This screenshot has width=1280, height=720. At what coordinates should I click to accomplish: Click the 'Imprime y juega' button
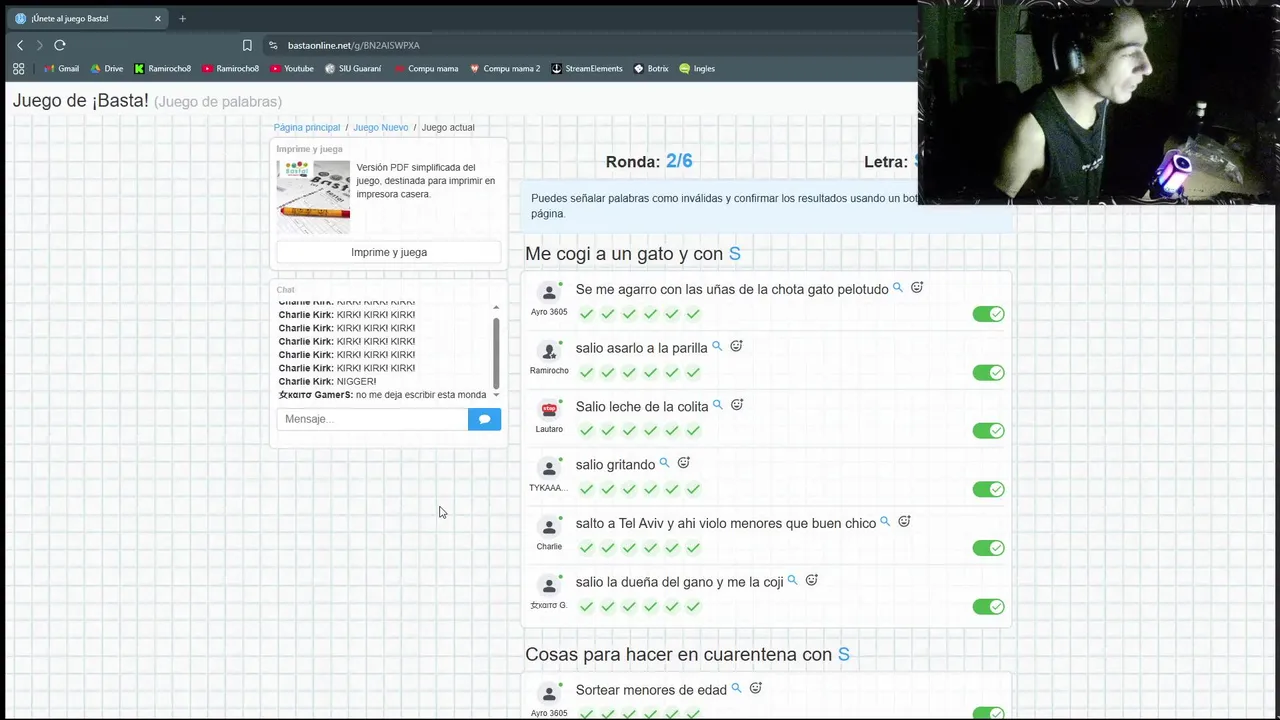point(389,252)
